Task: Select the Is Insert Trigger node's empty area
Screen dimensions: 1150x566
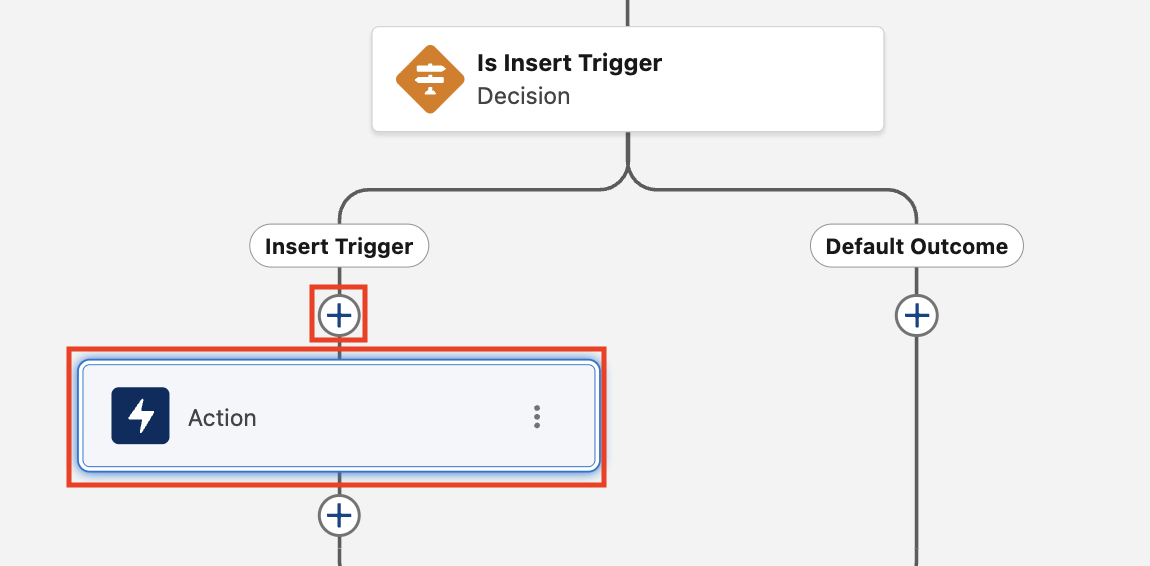Action: pyautogui.click(x=770, y=79)
